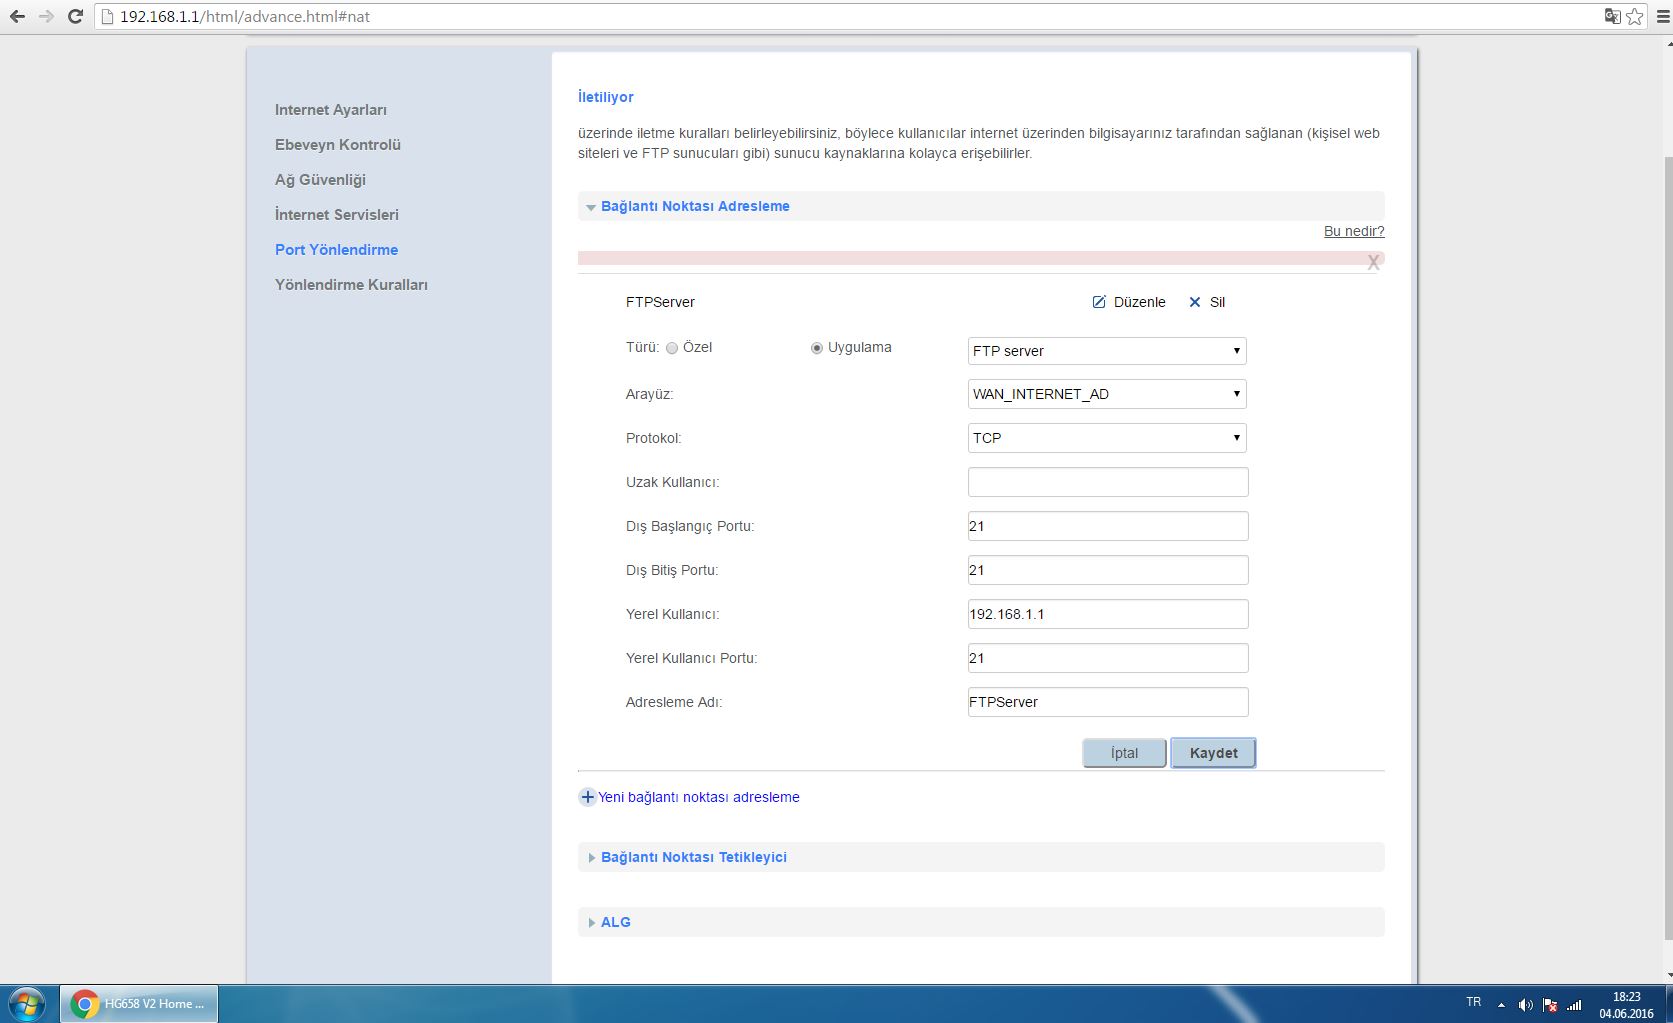Open the FTP server application dropdown
The width and height of the screenshot is (1673, 1023).
point(1107,351)
